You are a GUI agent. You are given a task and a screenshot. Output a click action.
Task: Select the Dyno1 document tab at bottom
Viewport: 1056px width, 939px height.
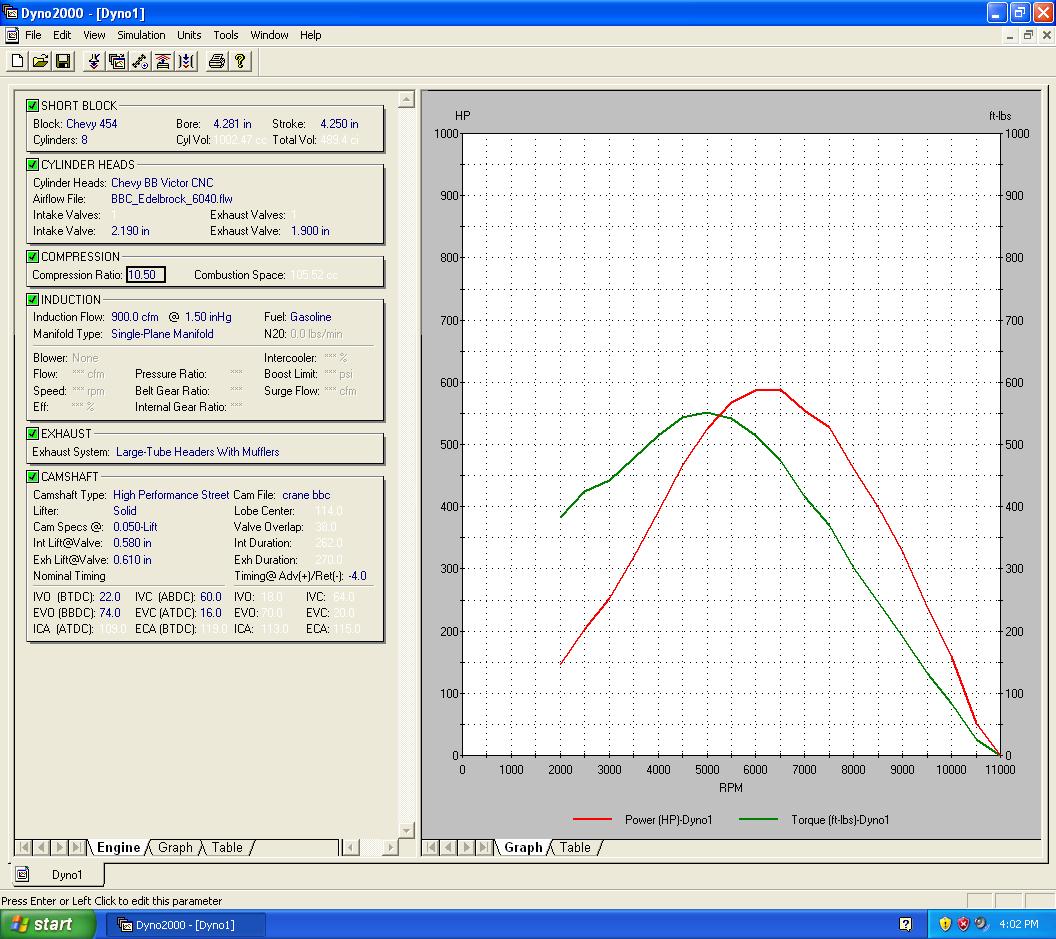59,874
